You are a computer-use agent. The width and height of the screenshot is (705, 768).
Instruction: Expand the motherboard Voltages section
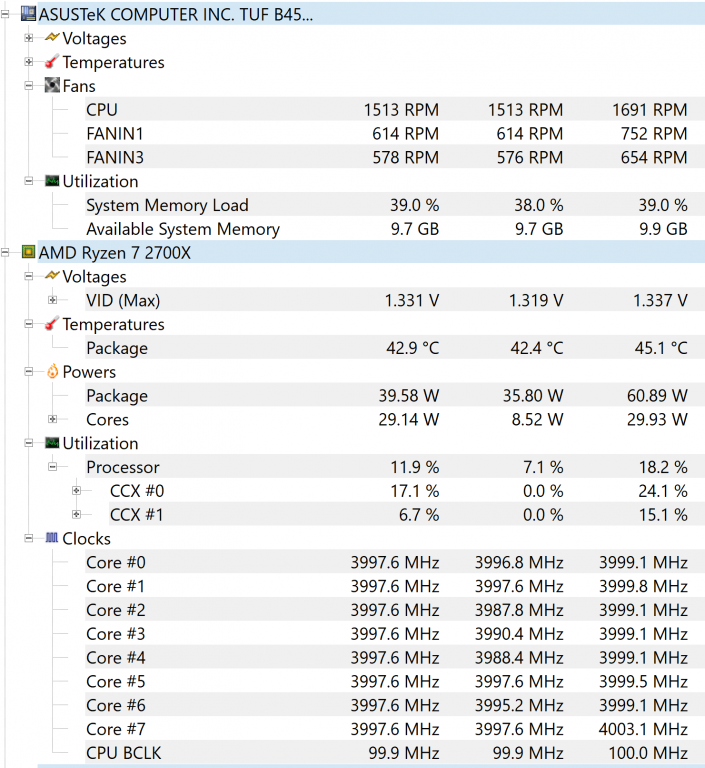(x=29, y=38)
